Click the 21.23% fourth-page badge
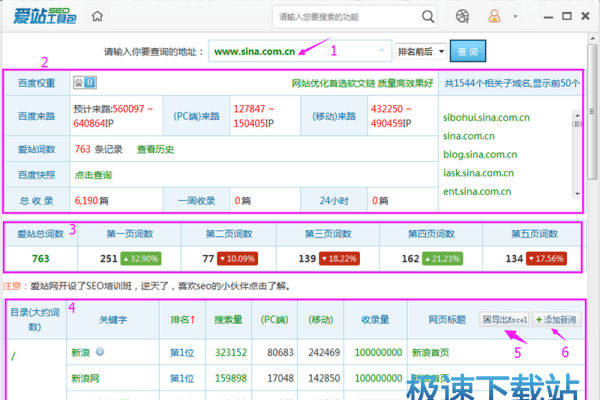 442,259
